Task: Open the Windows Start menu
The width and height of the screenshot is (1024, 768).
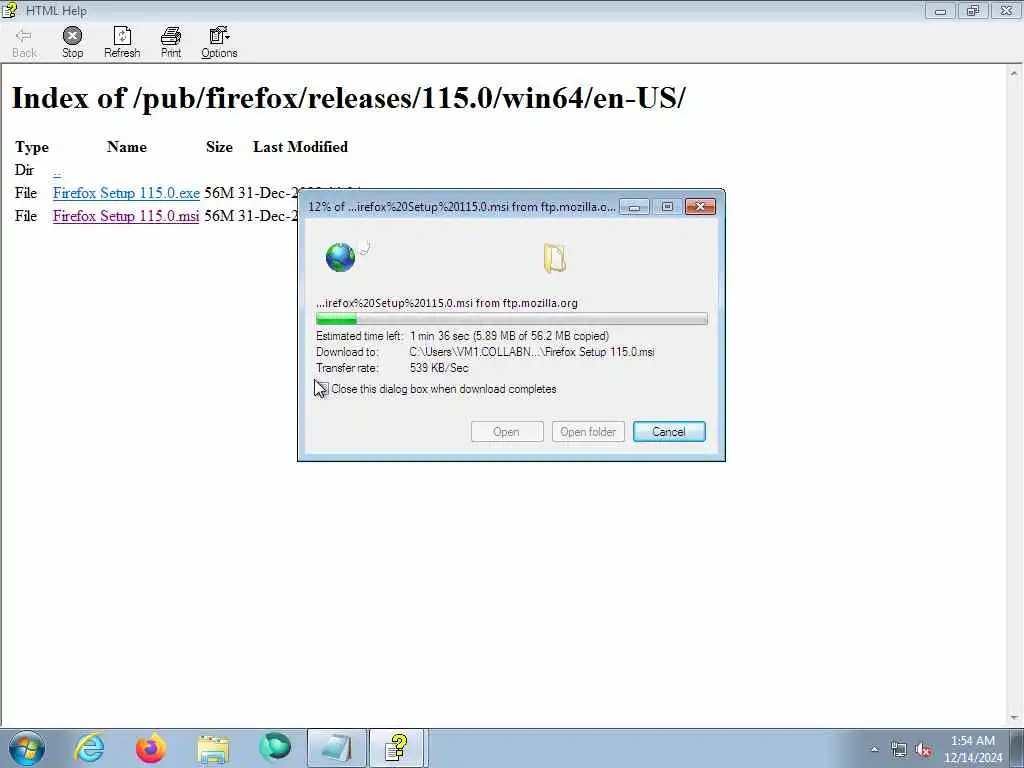Action: pyautogui.click(x=27, y=748)
